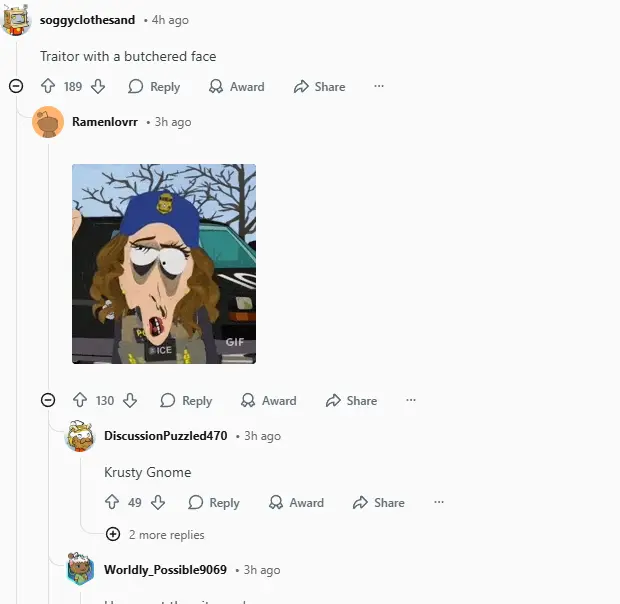Collapse soggyclothesand's comment thread

click(x=16, y=87)
